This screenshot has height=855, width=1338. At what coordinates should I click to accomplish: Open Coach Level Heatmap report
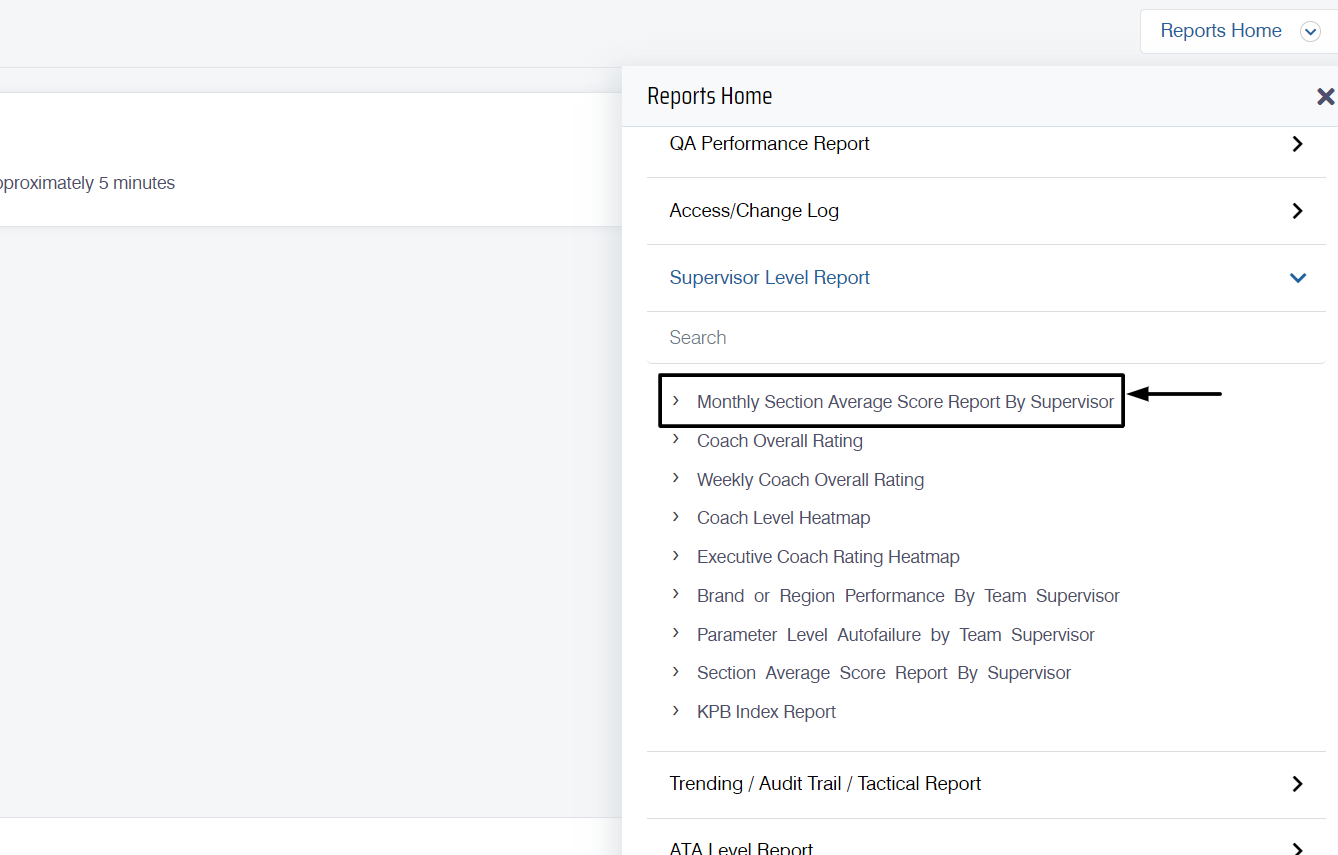tap(783, 518)
